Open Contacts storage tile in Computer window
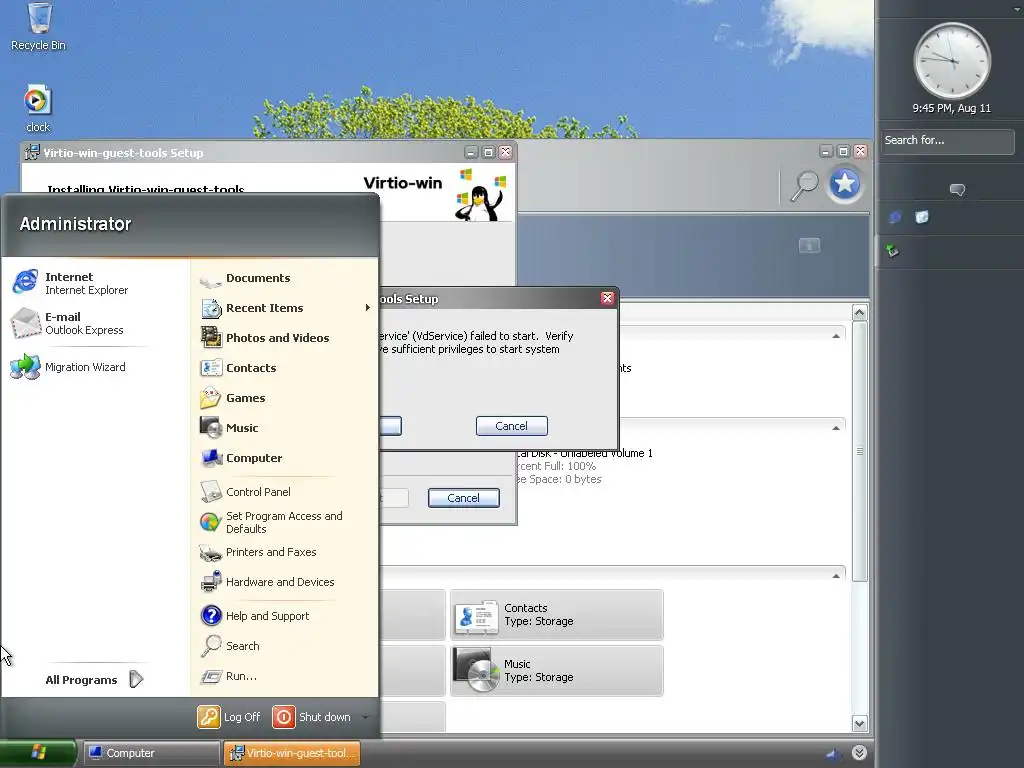Viewport: 1024px width, 768px height. click(x=556, y=615)
